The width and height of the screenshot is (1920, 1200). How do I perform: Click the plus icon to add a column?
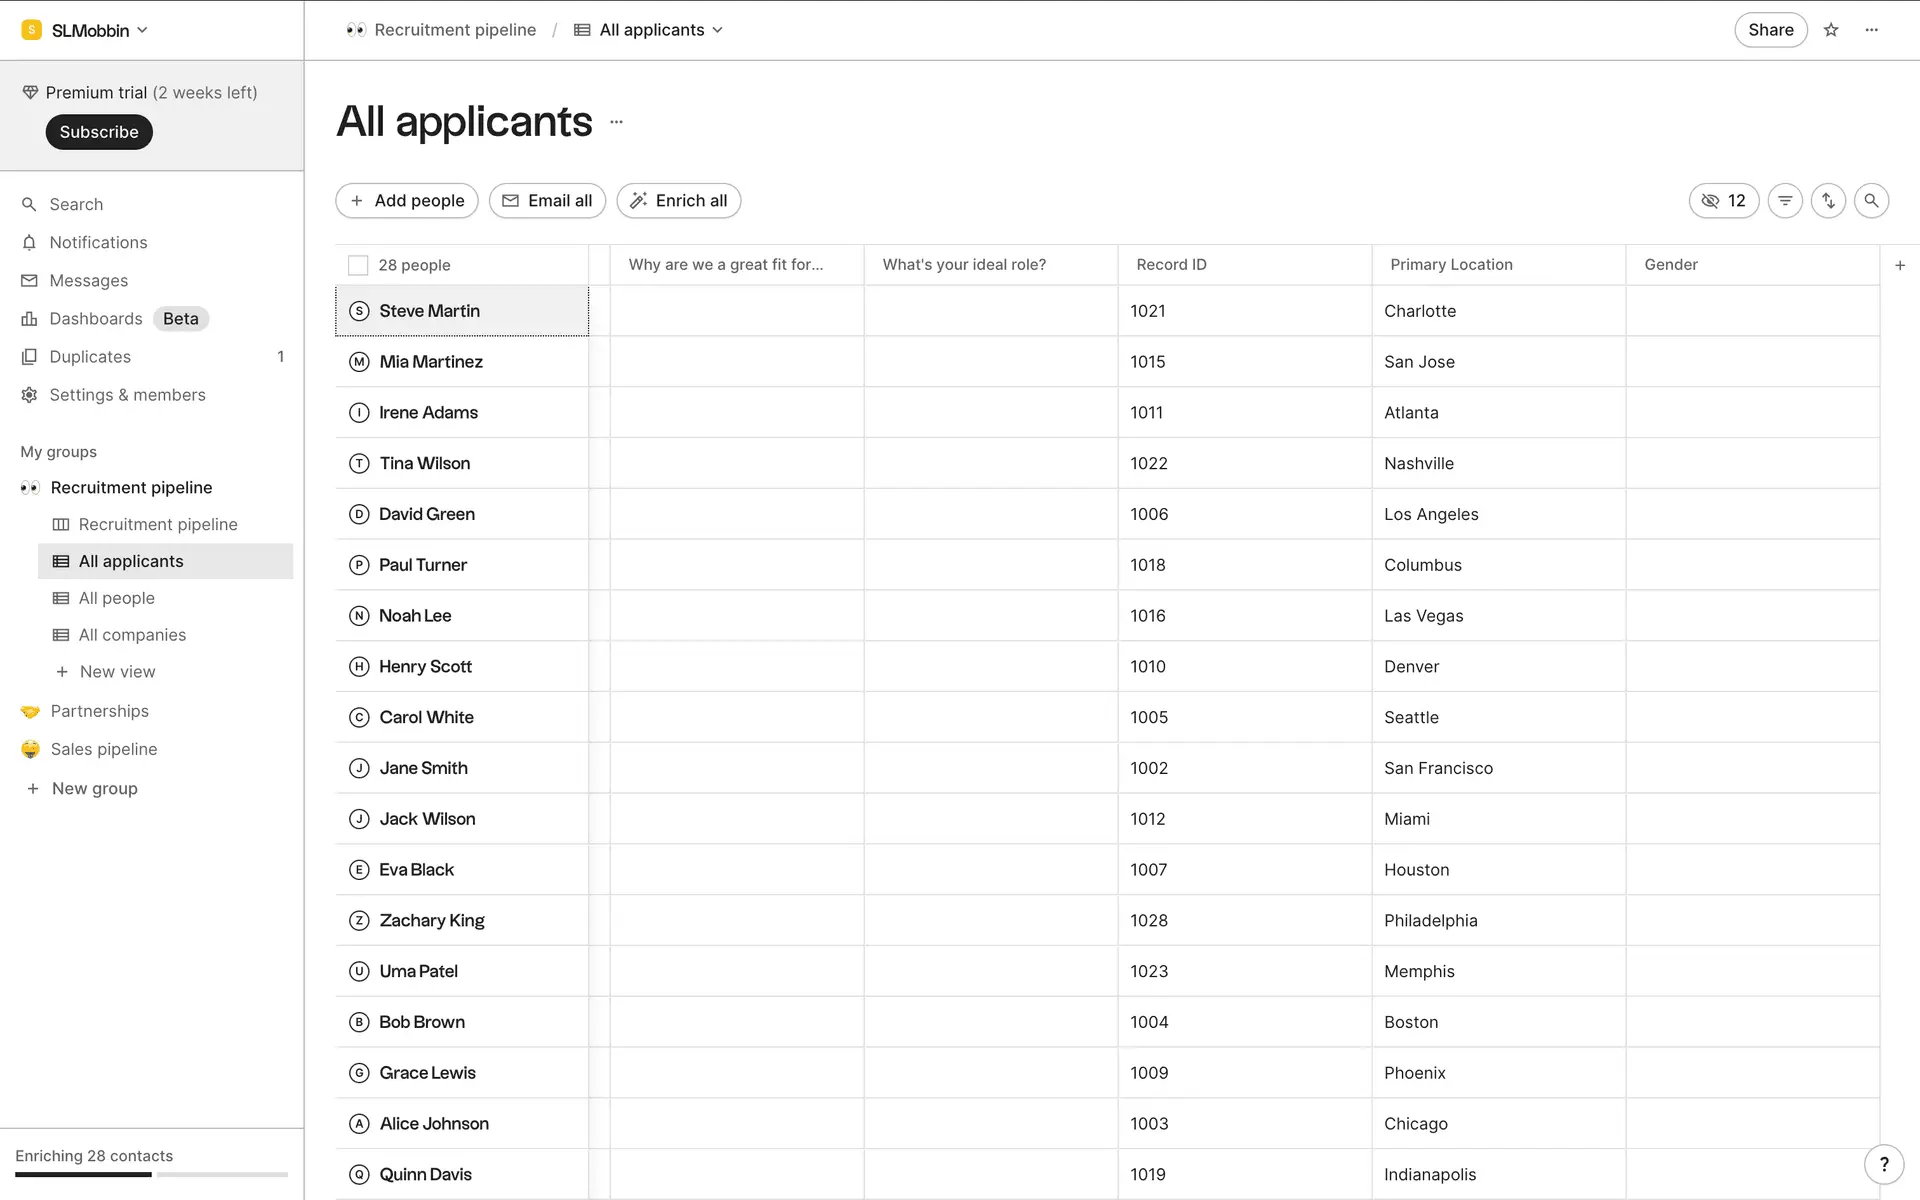coord(1900,265)
